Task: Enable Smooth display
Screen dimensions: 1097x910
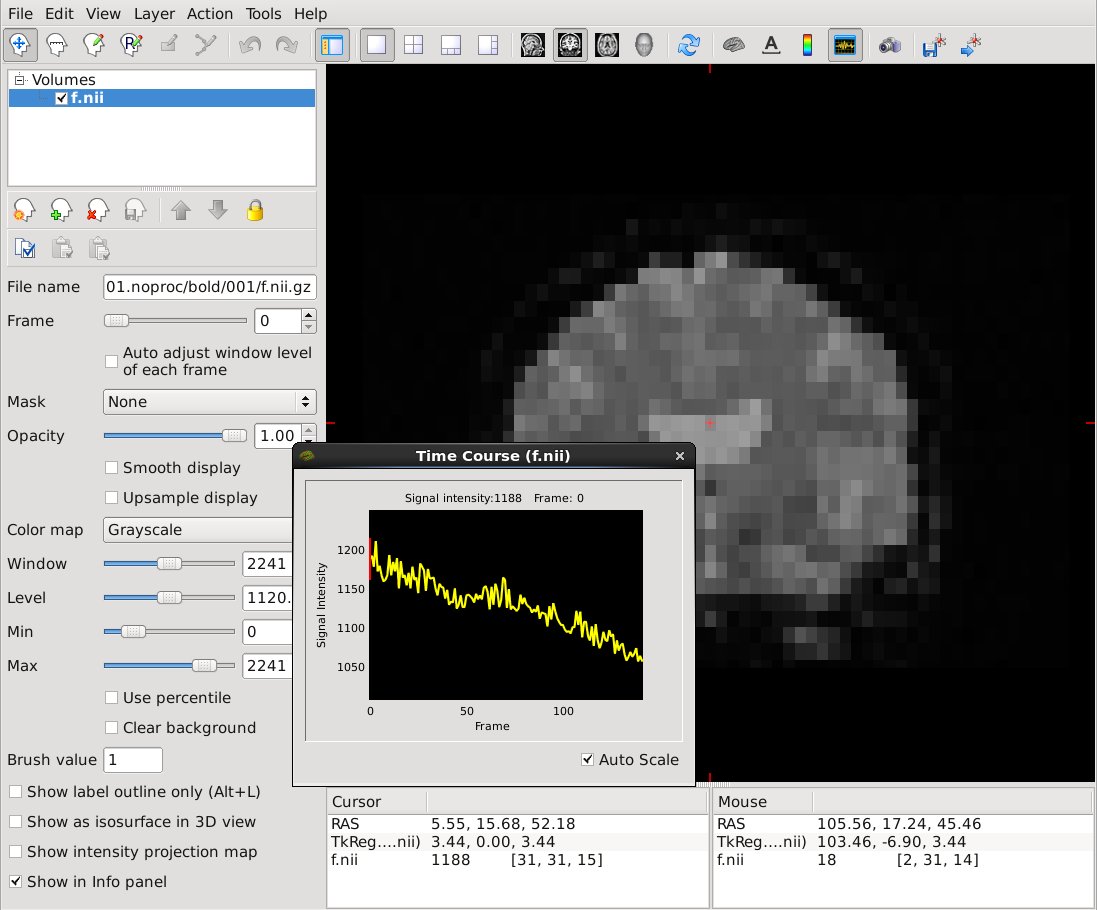Action: click(113, 468)
